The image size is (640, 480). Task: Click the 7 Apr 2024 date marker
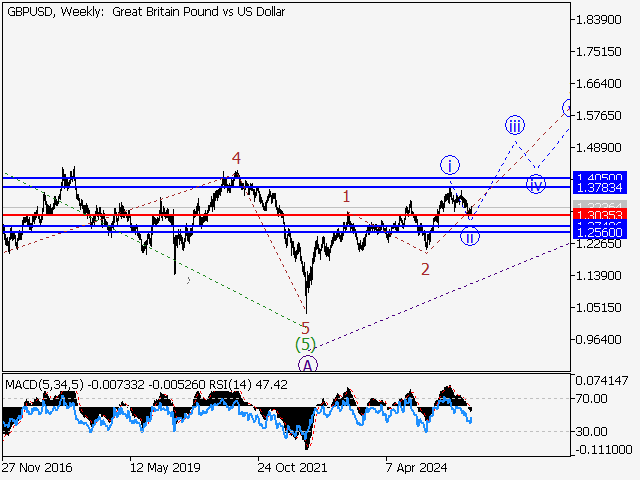coord(417,466)
